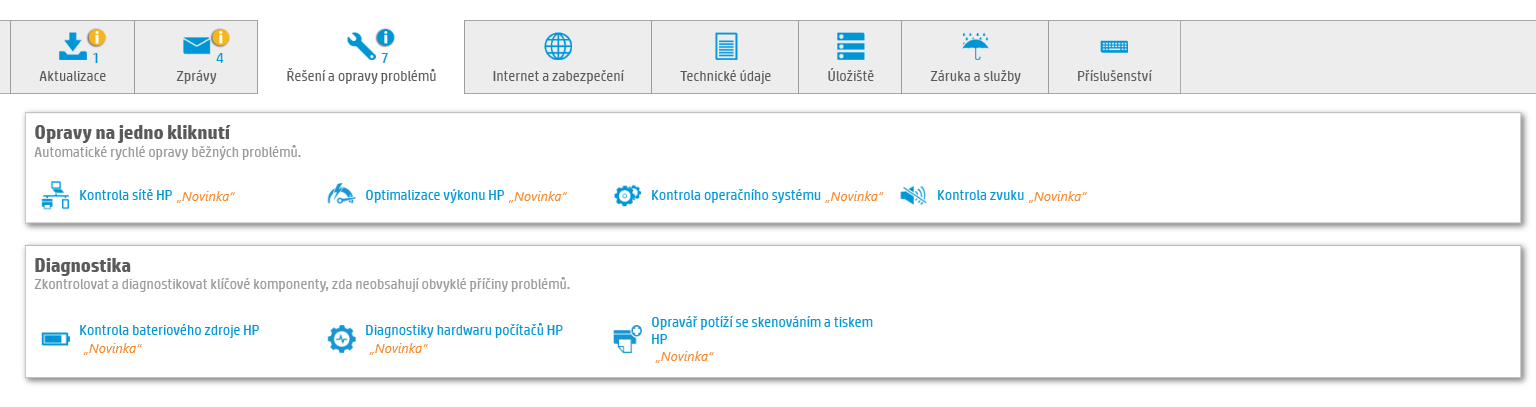
Task: Open the Technické údaje tab
Action: 725,76
